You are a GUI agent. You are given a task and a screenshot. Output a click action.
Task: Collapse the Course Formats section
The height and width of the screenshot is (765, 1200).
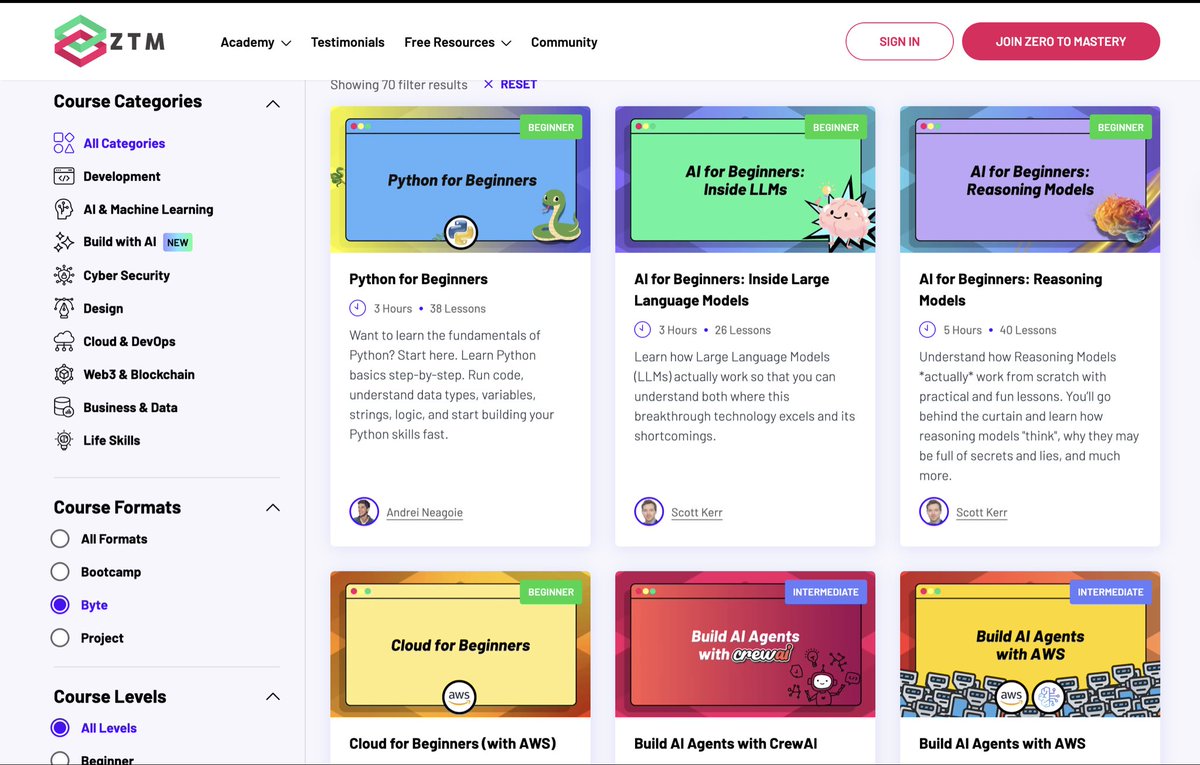coord(272,508)
